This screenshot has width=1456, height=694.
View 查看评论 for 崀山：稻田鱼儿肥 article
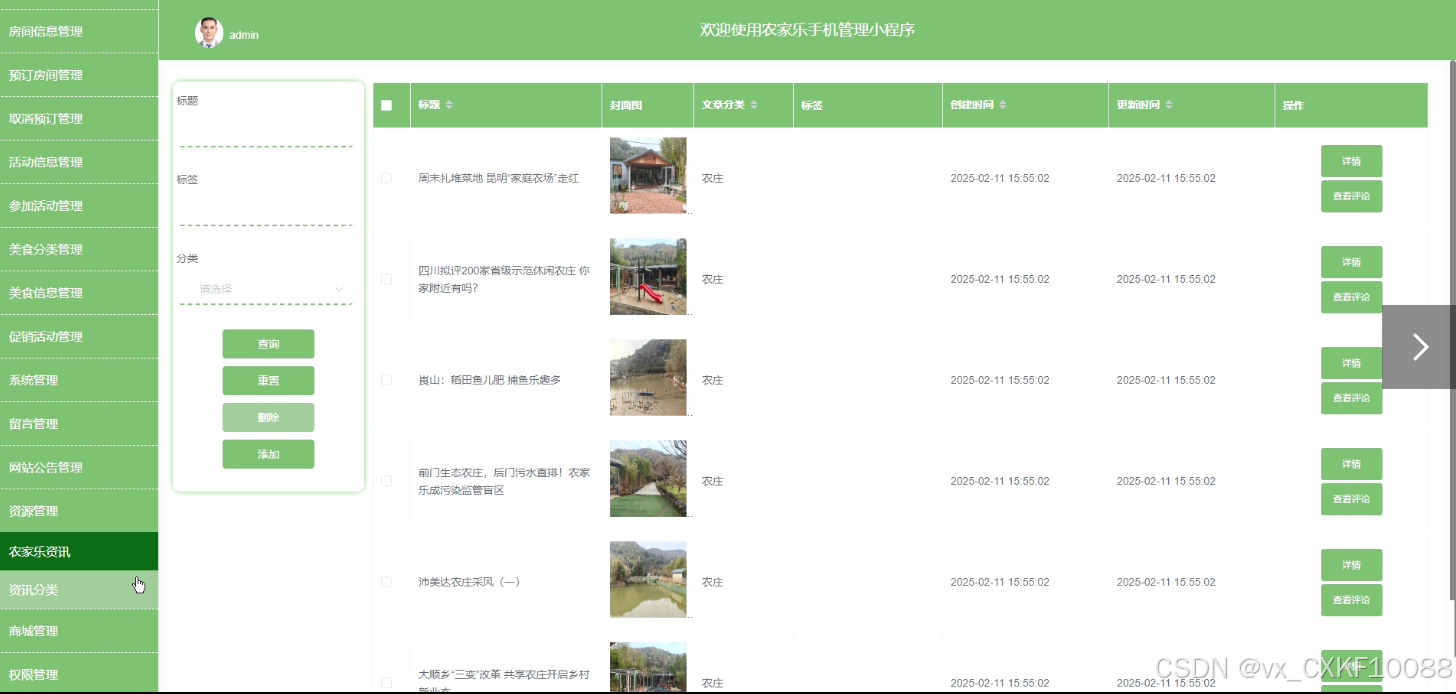(1351, 398)
